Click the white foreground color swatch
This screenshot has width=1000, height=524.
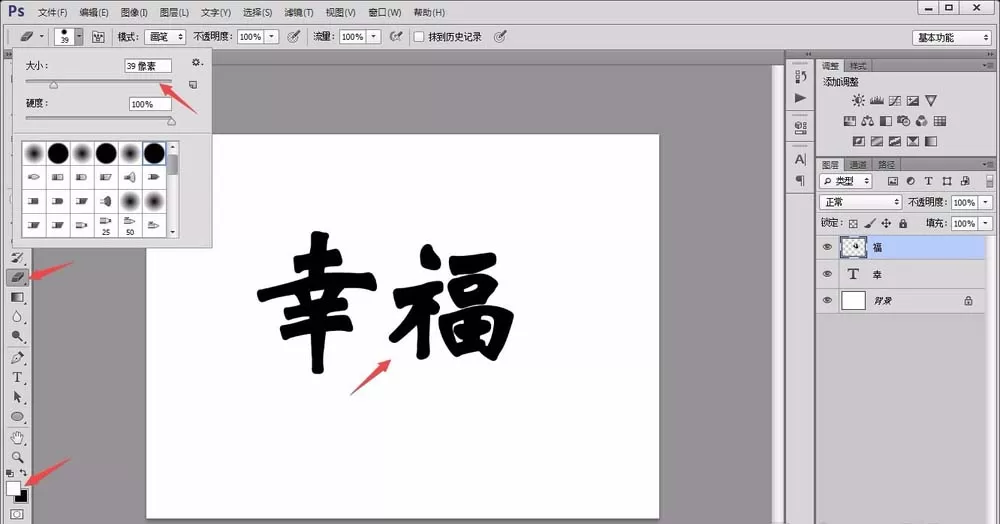(12, 488)
